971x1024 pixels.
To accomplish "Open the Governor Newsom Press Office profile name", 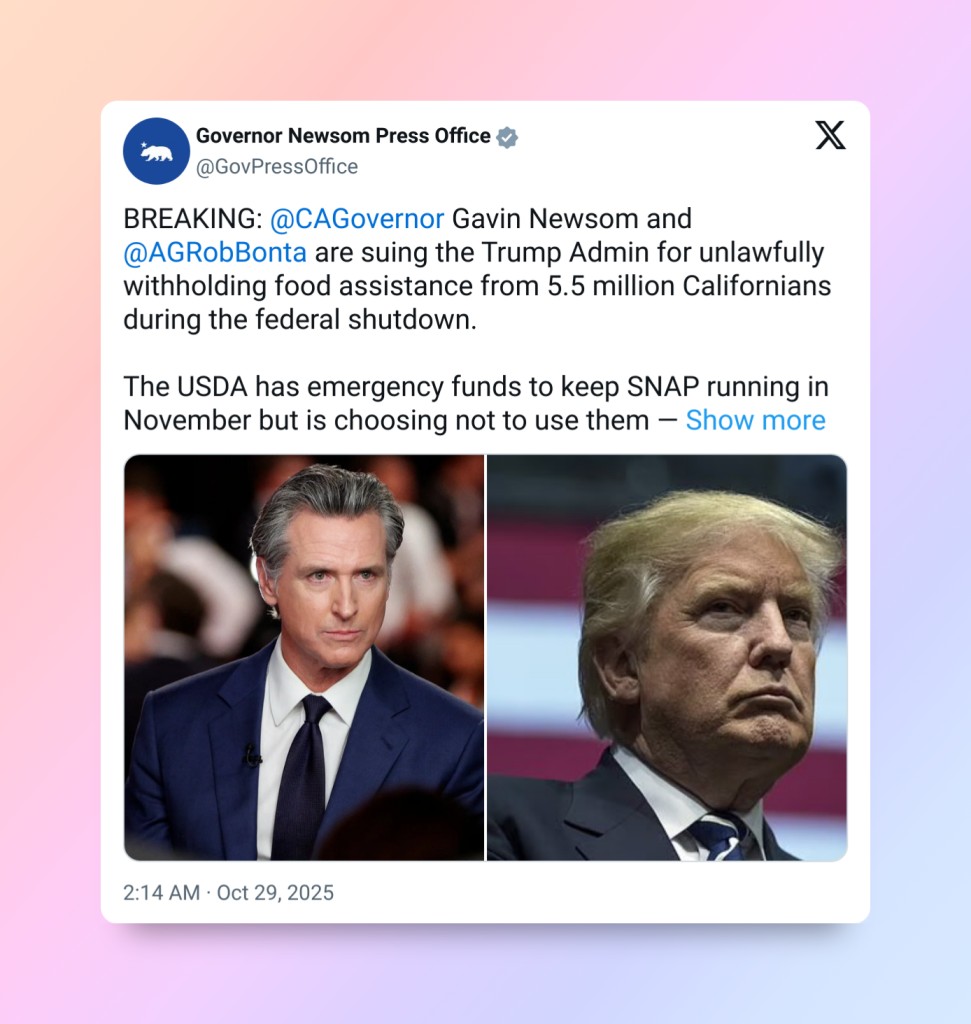I will coord(343,136).
